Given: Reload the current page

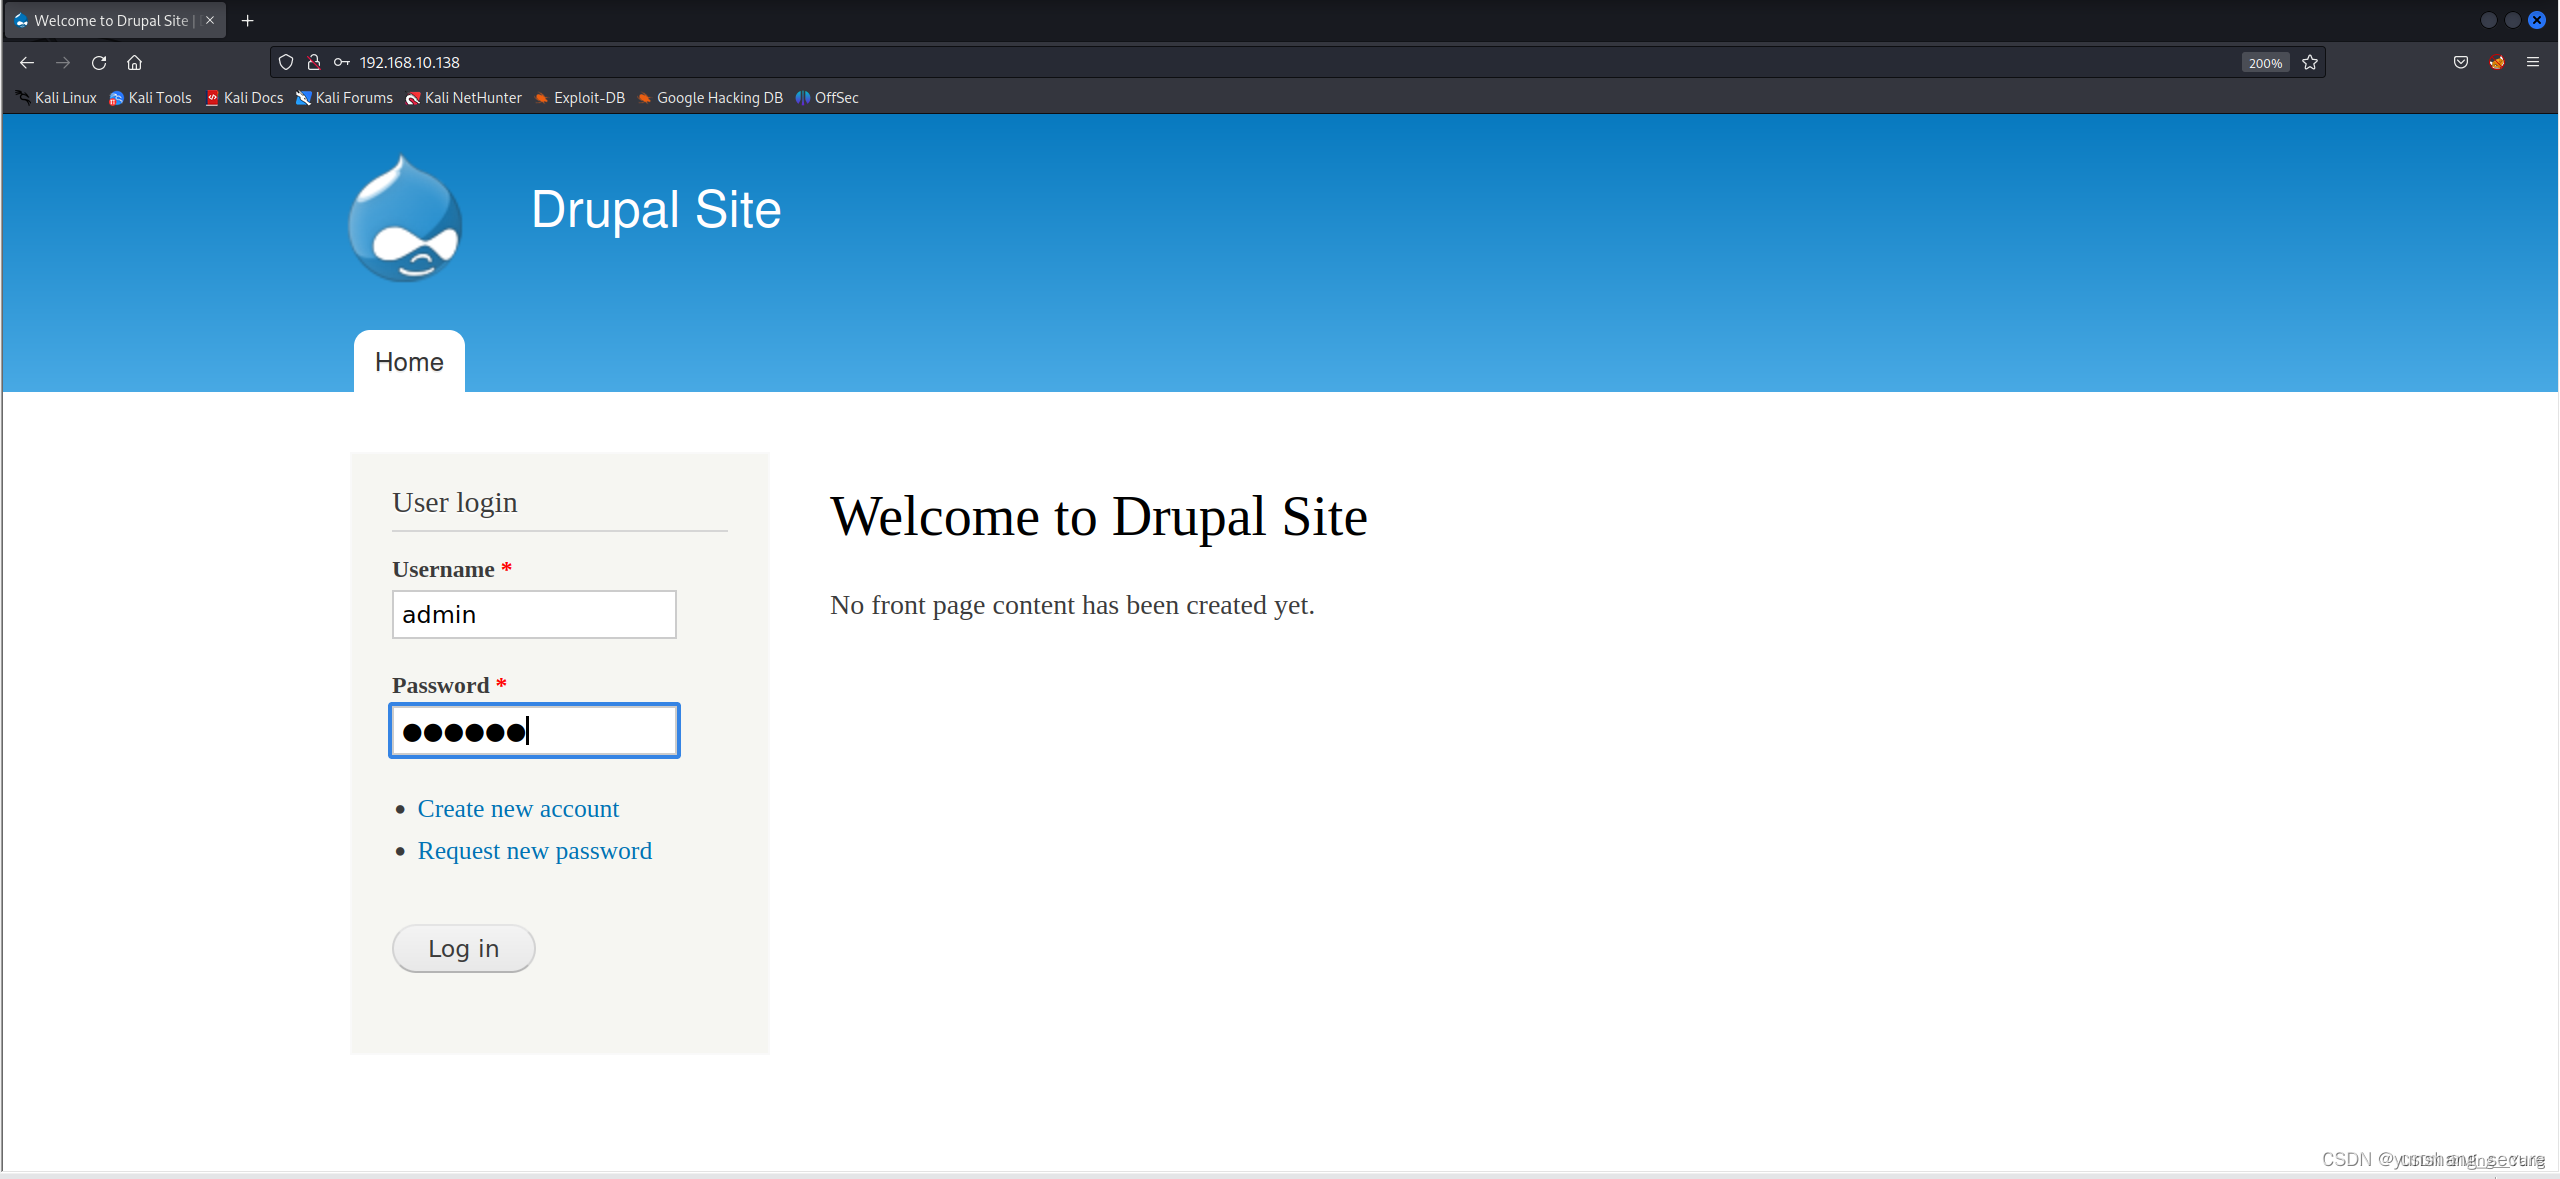Looking at the screenshot, I should tap(99, 62).
